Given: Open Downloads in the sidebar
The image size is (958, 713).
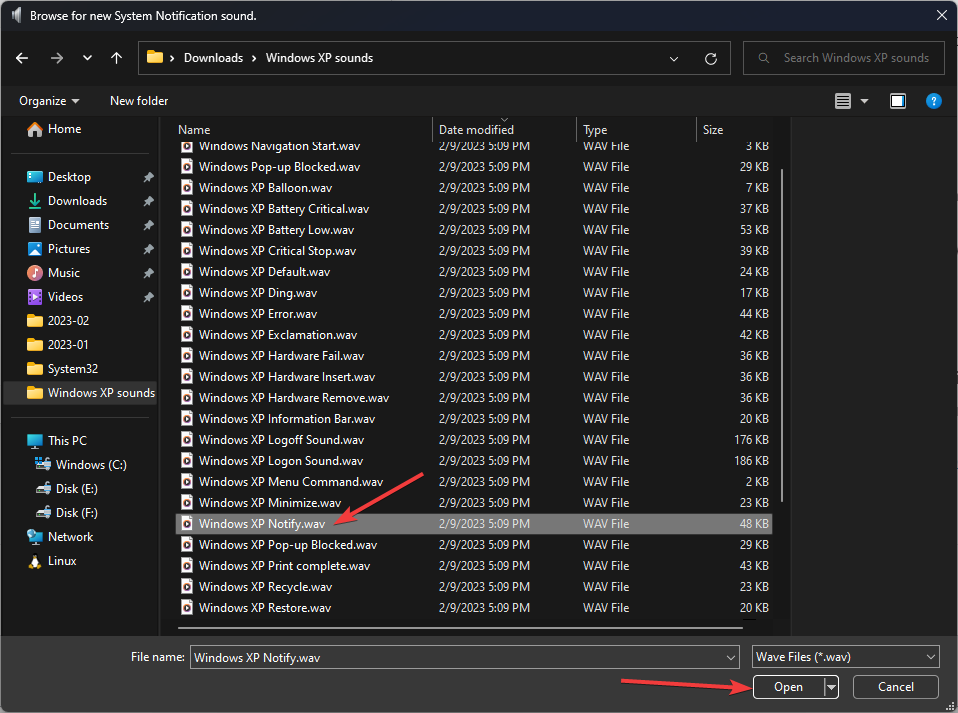Looking at the screenshot, I should [67, 200].
